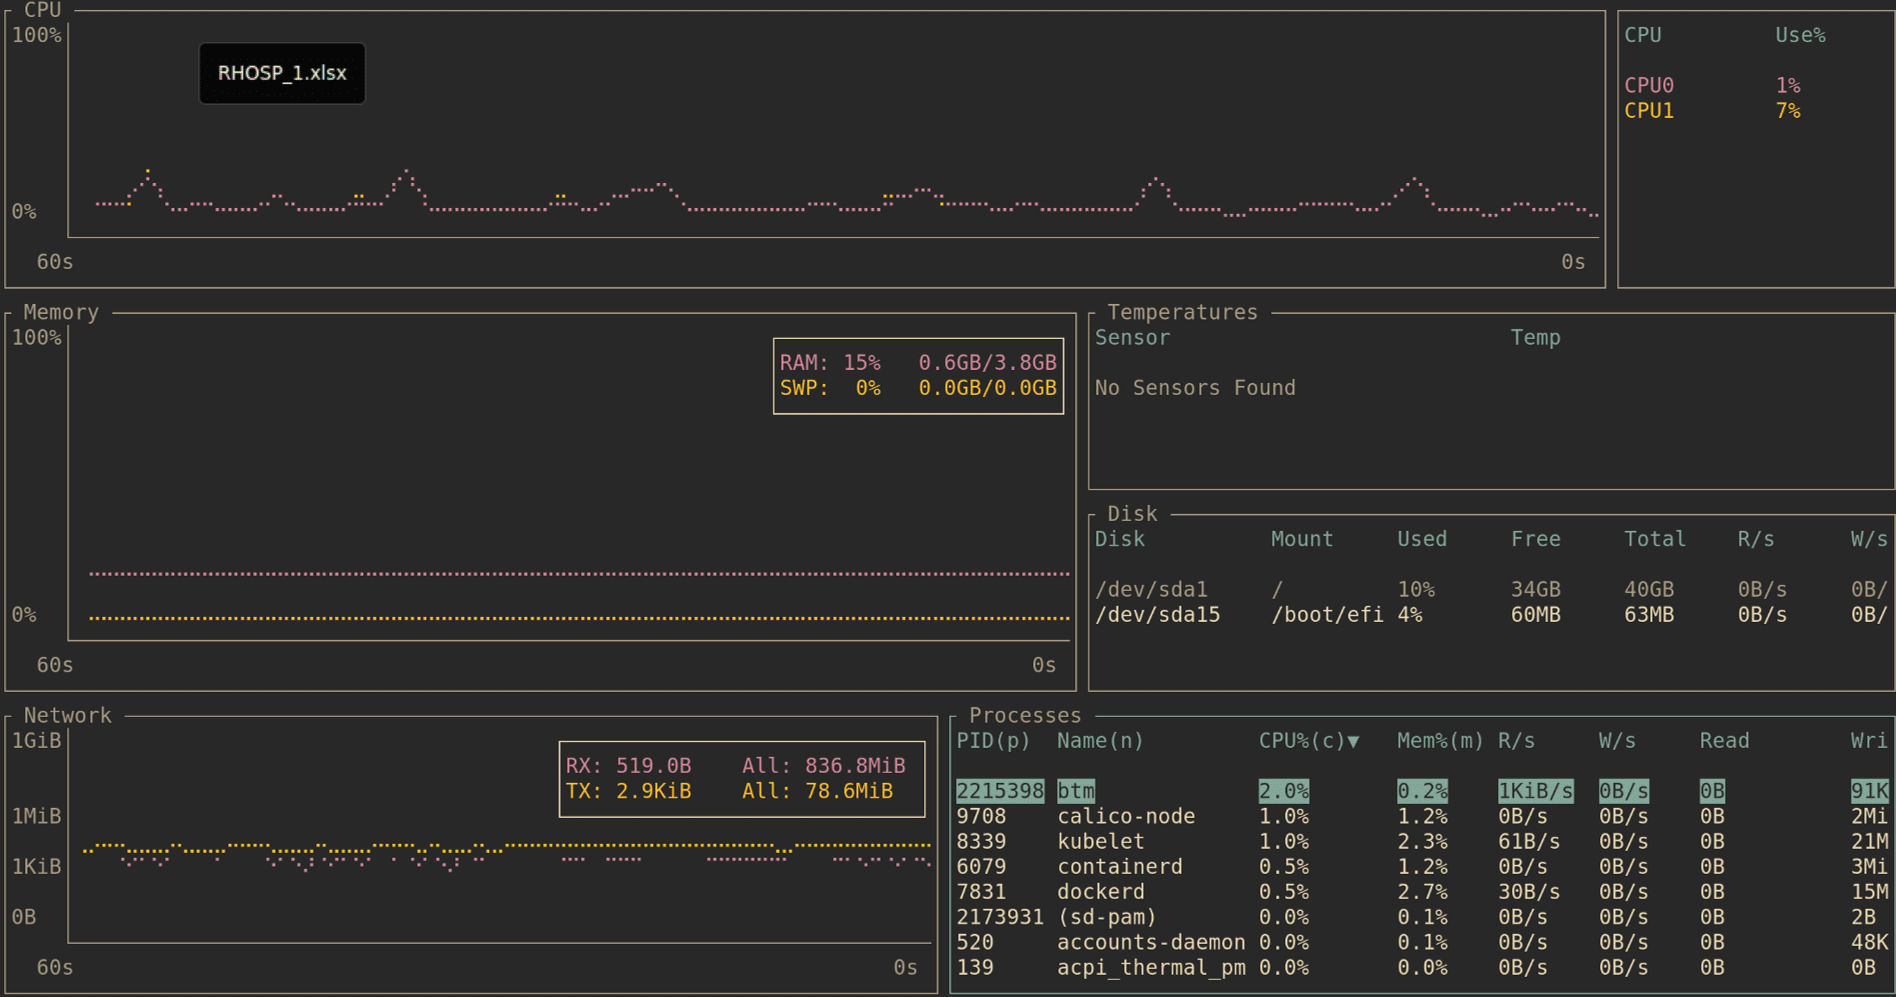Sort processes by PID(p) column header
This screenshot has height=997, width=1896.
(x=992, y=741)
